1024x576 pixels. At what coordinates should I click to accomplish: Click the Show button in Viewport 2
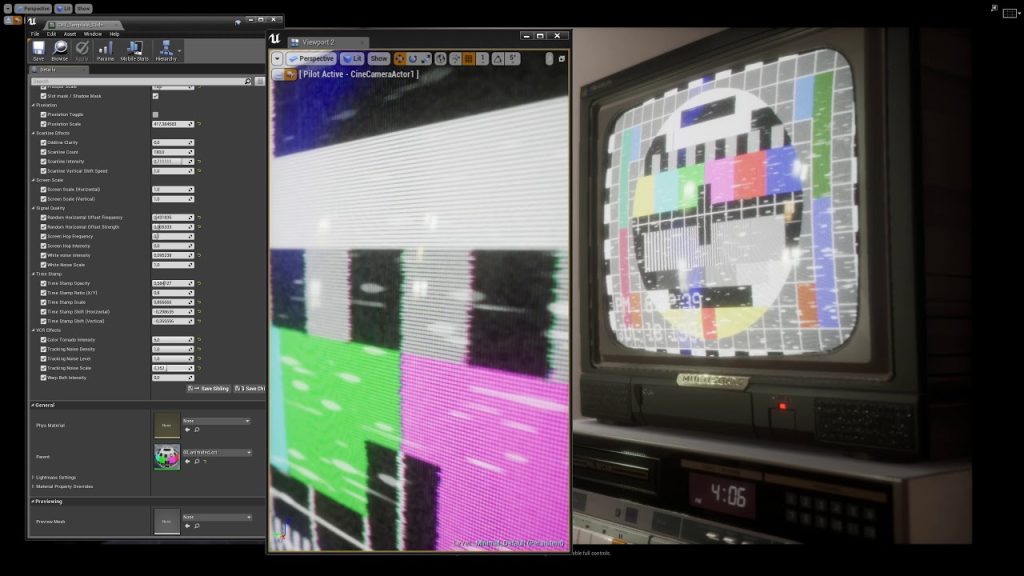[x=379, y=59]
